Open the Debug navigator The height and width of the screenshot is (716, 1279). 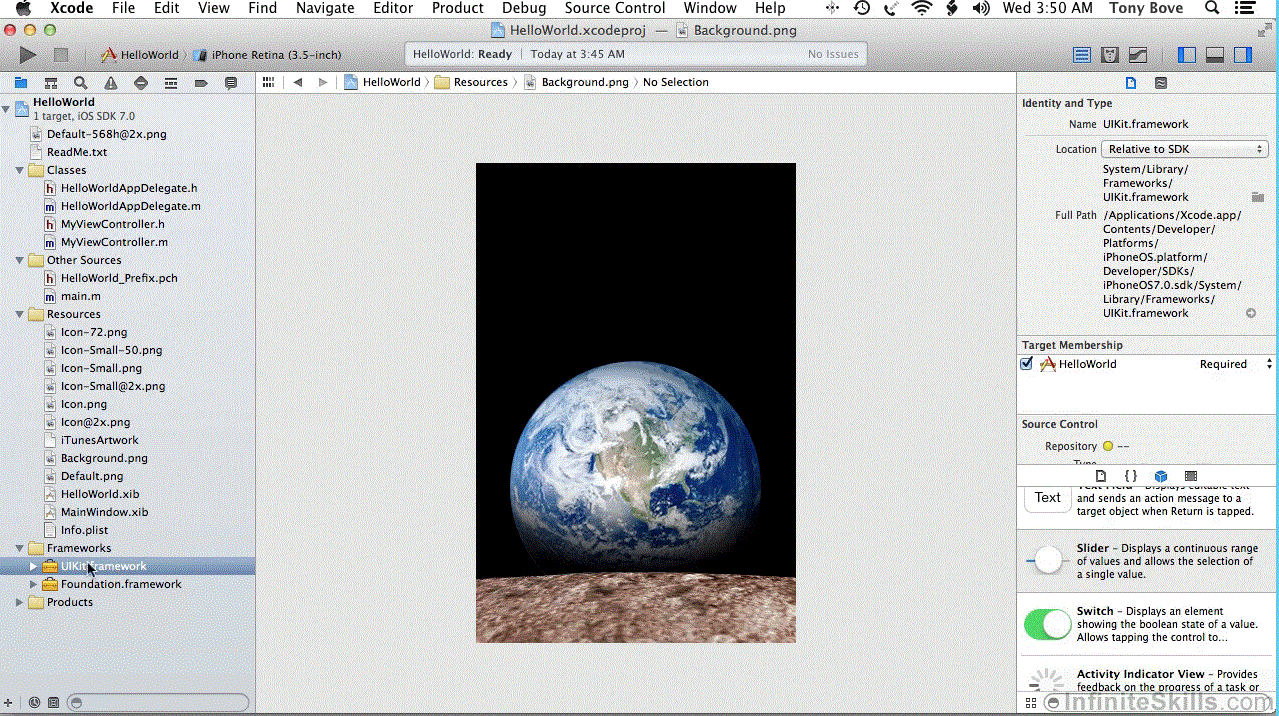pos(171,83)
